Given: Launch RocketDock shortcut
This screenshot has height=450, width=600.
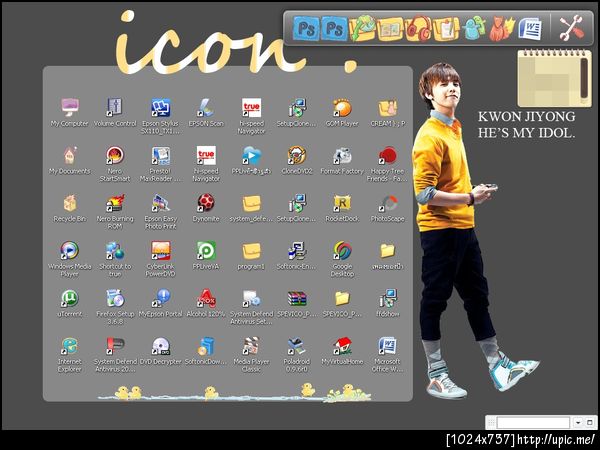Looking at the screenshot, I should pos(342,207).
